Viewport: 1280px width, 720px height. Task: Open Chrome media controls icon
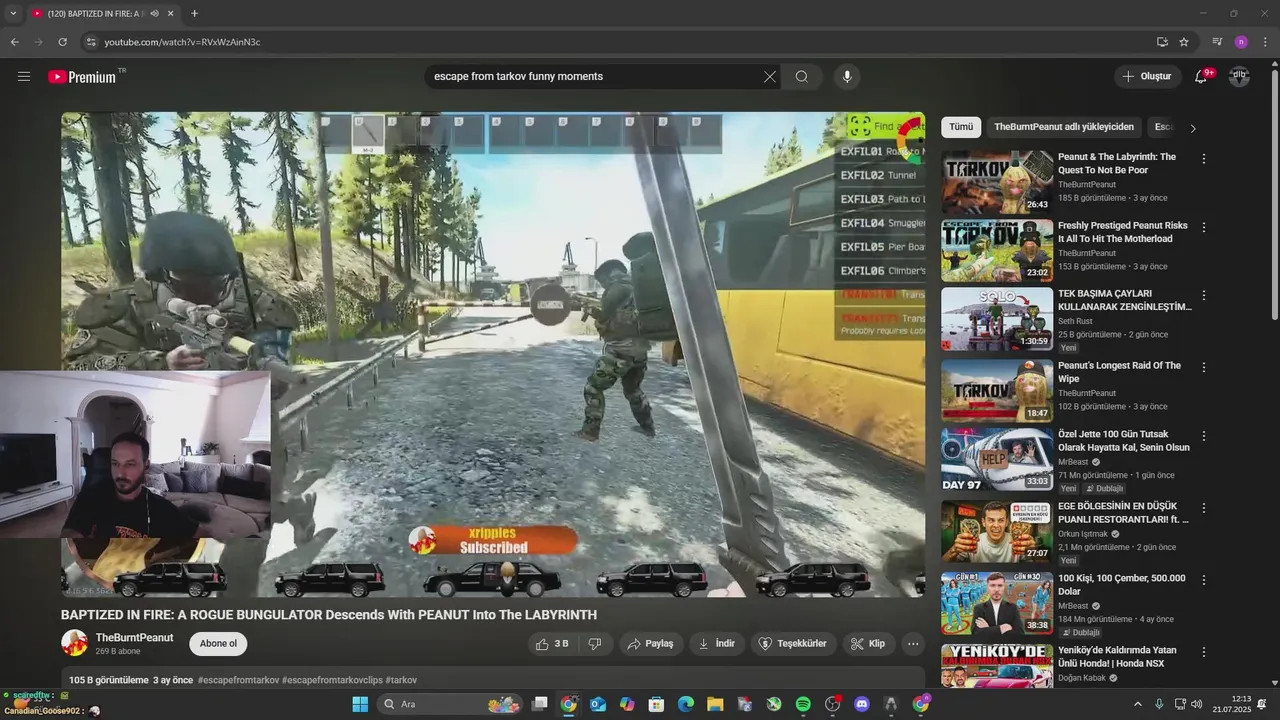click(1217, 42)
